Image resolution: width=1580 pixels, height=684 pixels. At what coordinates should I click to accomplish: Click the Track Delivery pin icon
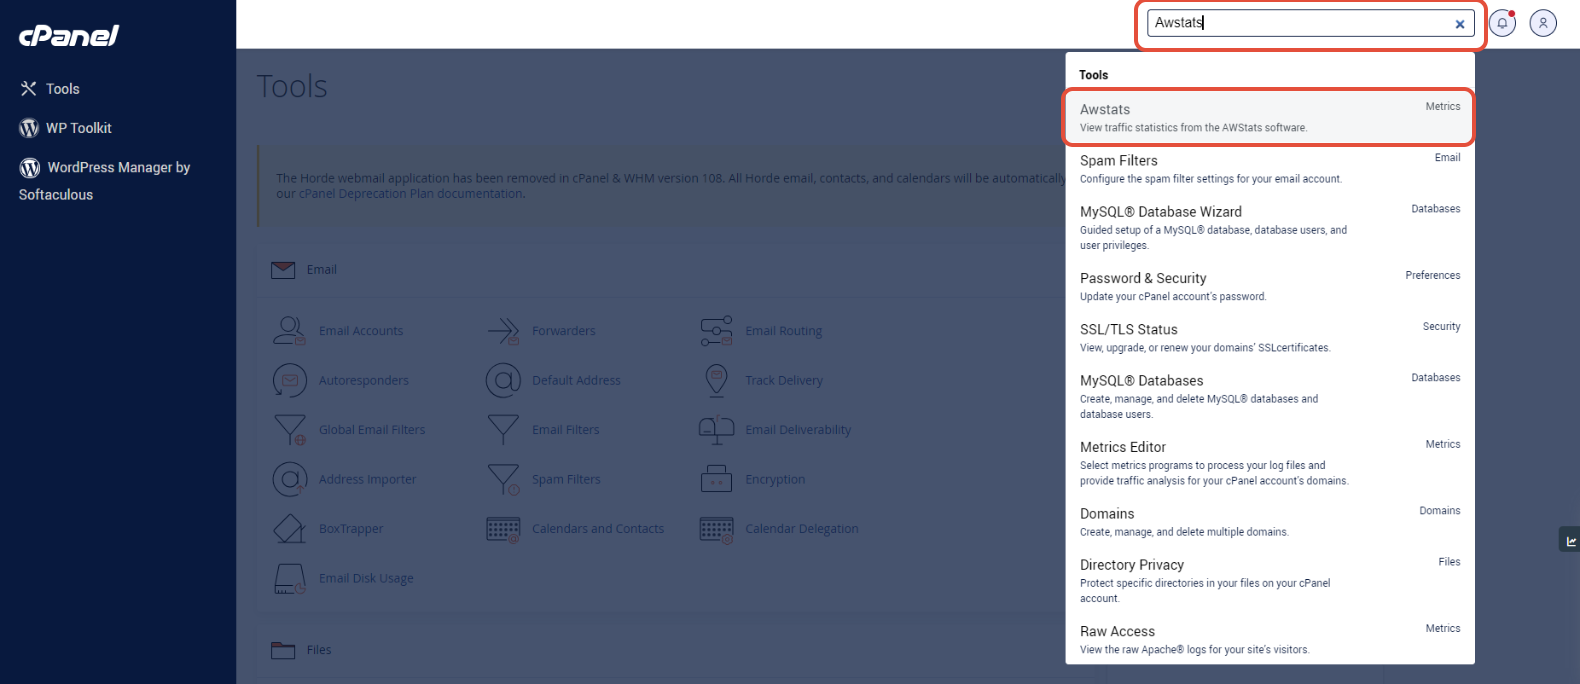tap(716, 380)
